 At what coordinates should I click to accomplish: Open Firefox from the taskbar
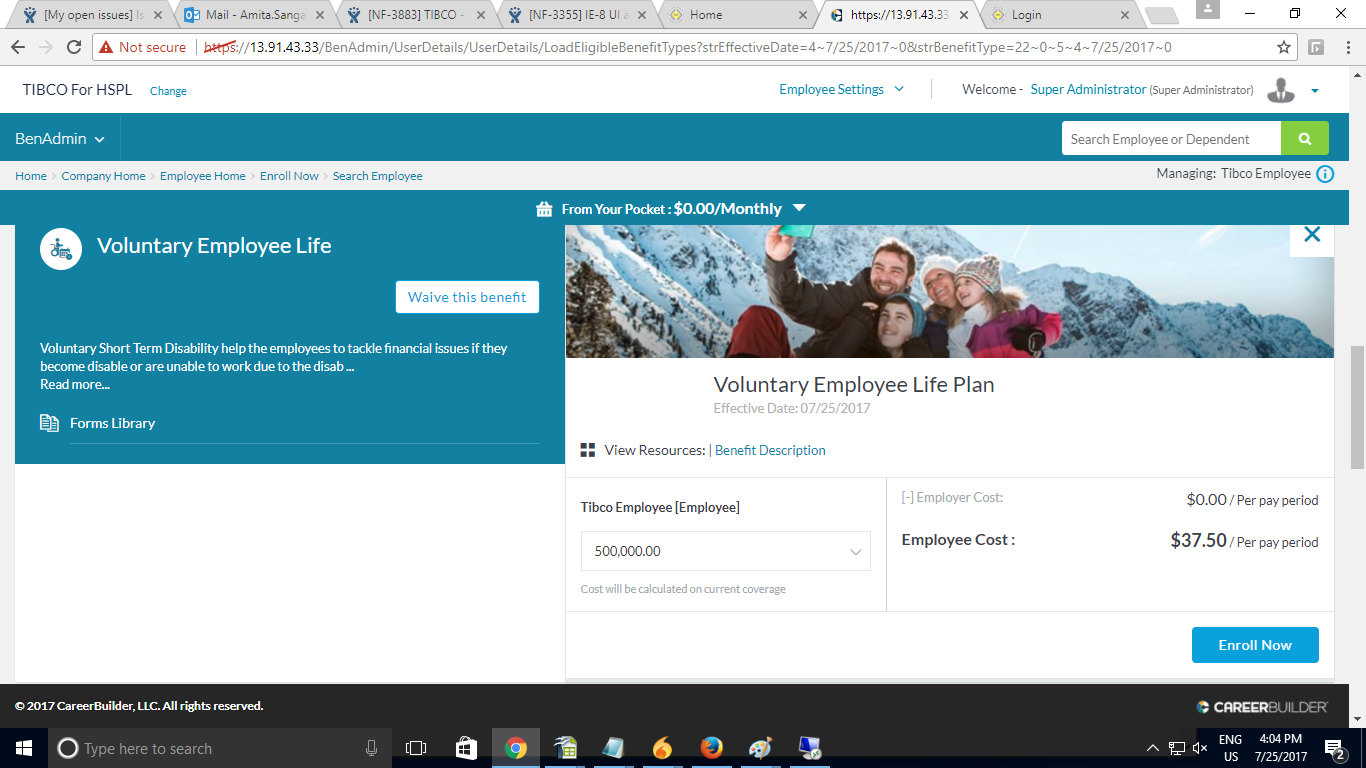[711, 748]
